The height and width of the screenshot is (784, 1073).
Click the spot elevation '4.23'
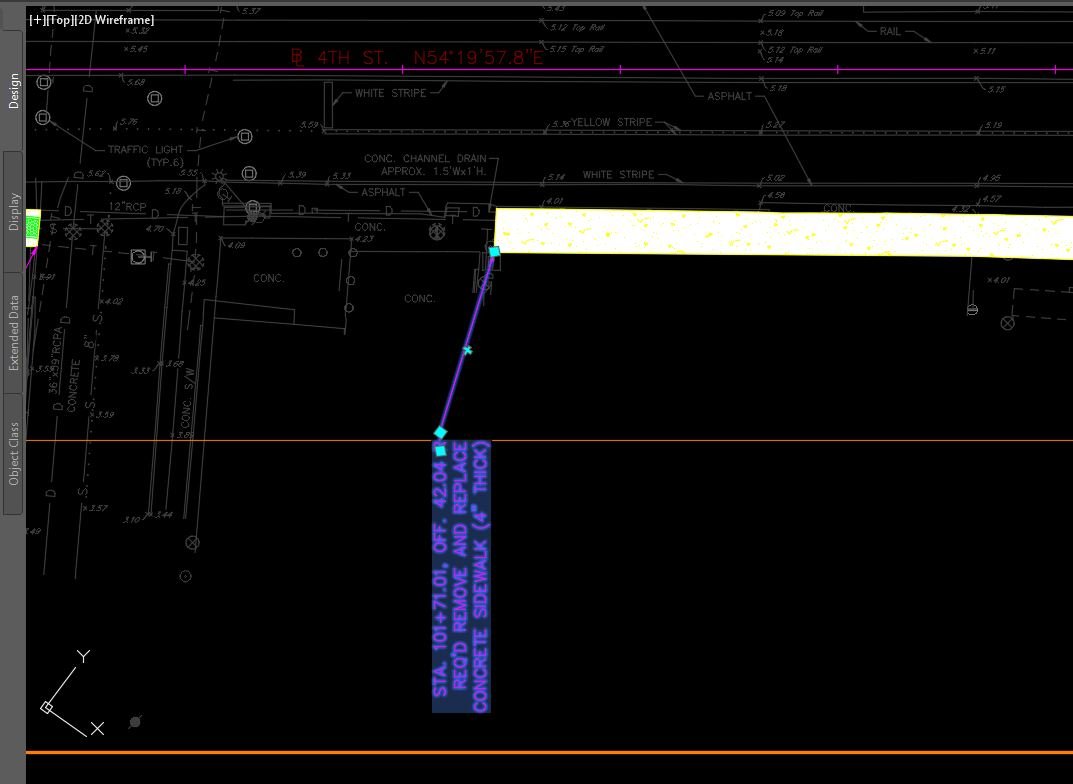pos(364,239)
